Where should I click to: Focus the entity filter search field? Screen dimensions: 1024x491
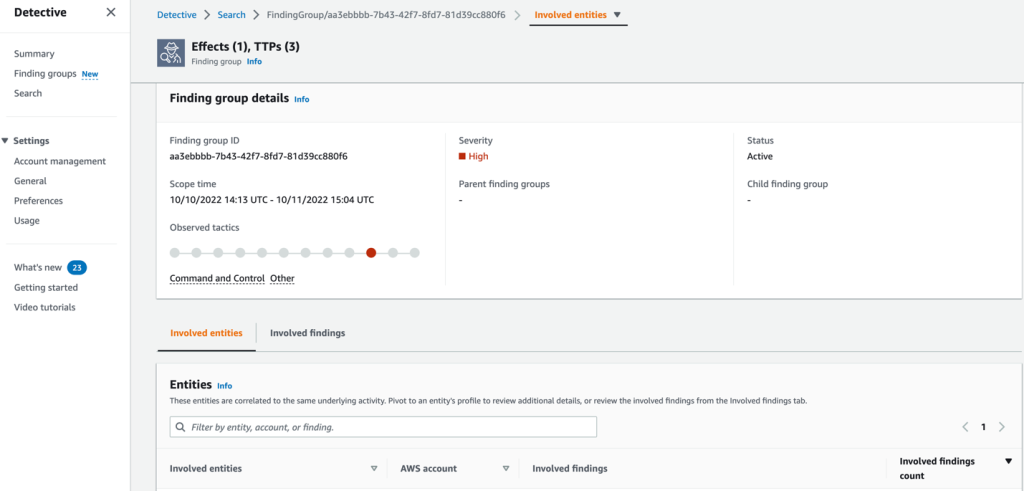383,427
